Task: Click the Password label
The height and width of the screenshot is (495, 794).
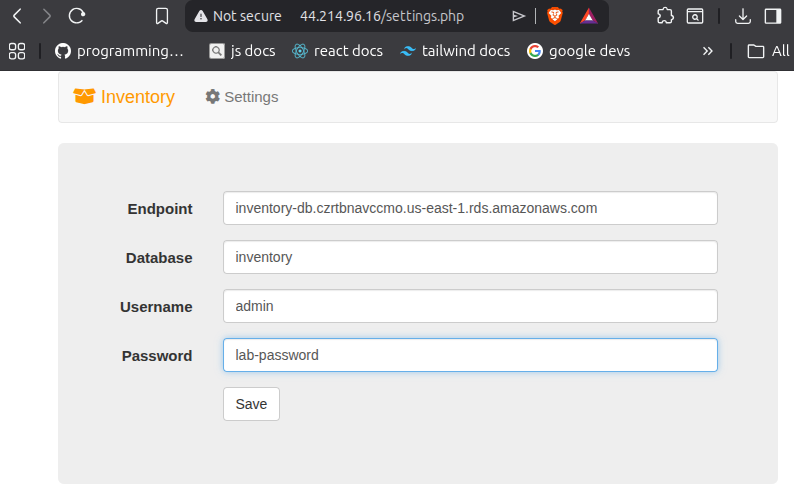Action: 157,356
